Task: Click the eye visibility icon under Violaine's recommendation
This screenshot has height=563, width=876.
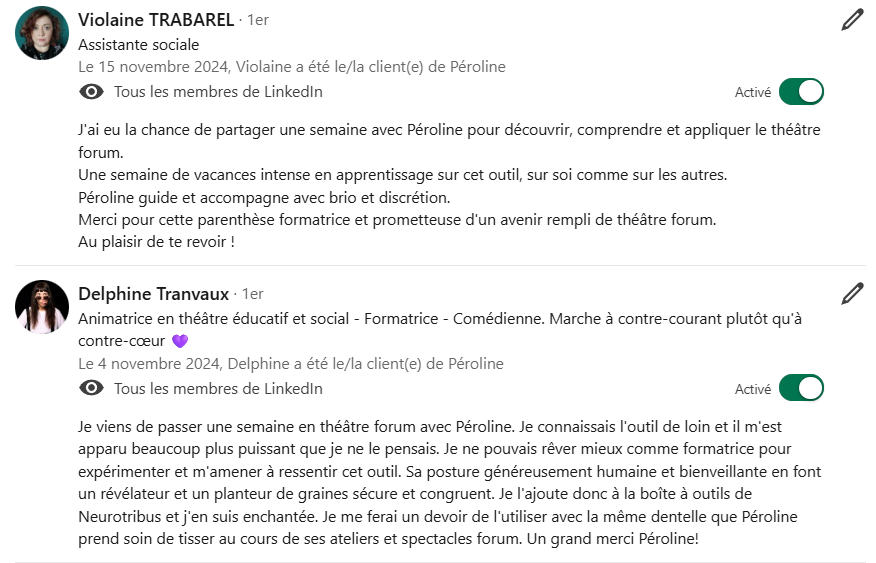Action: point(91,92)
